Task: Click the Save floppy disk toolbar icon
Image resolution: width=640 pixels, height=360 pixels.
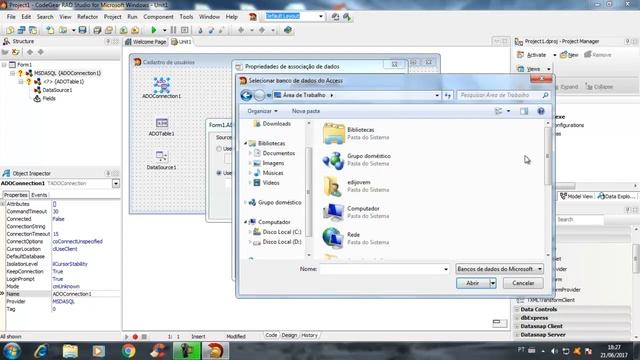Action: (82, 30)
